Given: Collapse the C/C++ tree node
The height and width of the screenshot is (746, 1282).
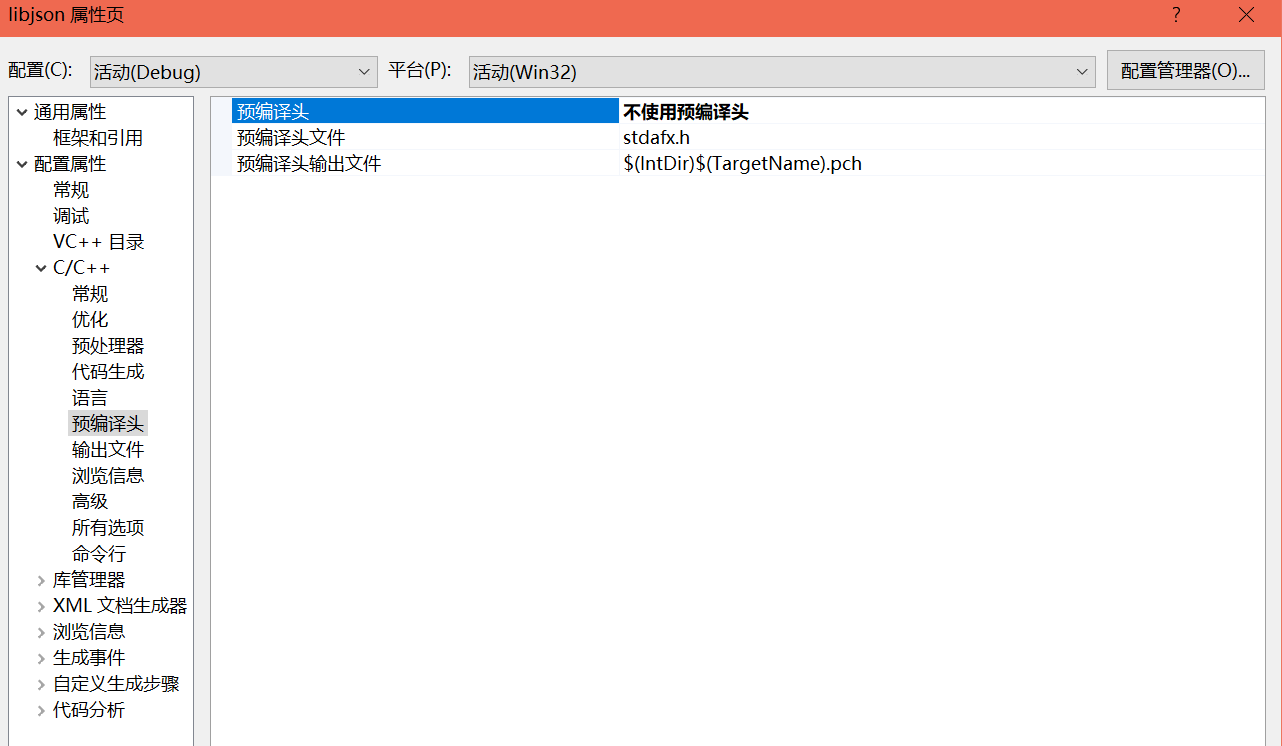Looking at the screenshot, I should [41, 269].
